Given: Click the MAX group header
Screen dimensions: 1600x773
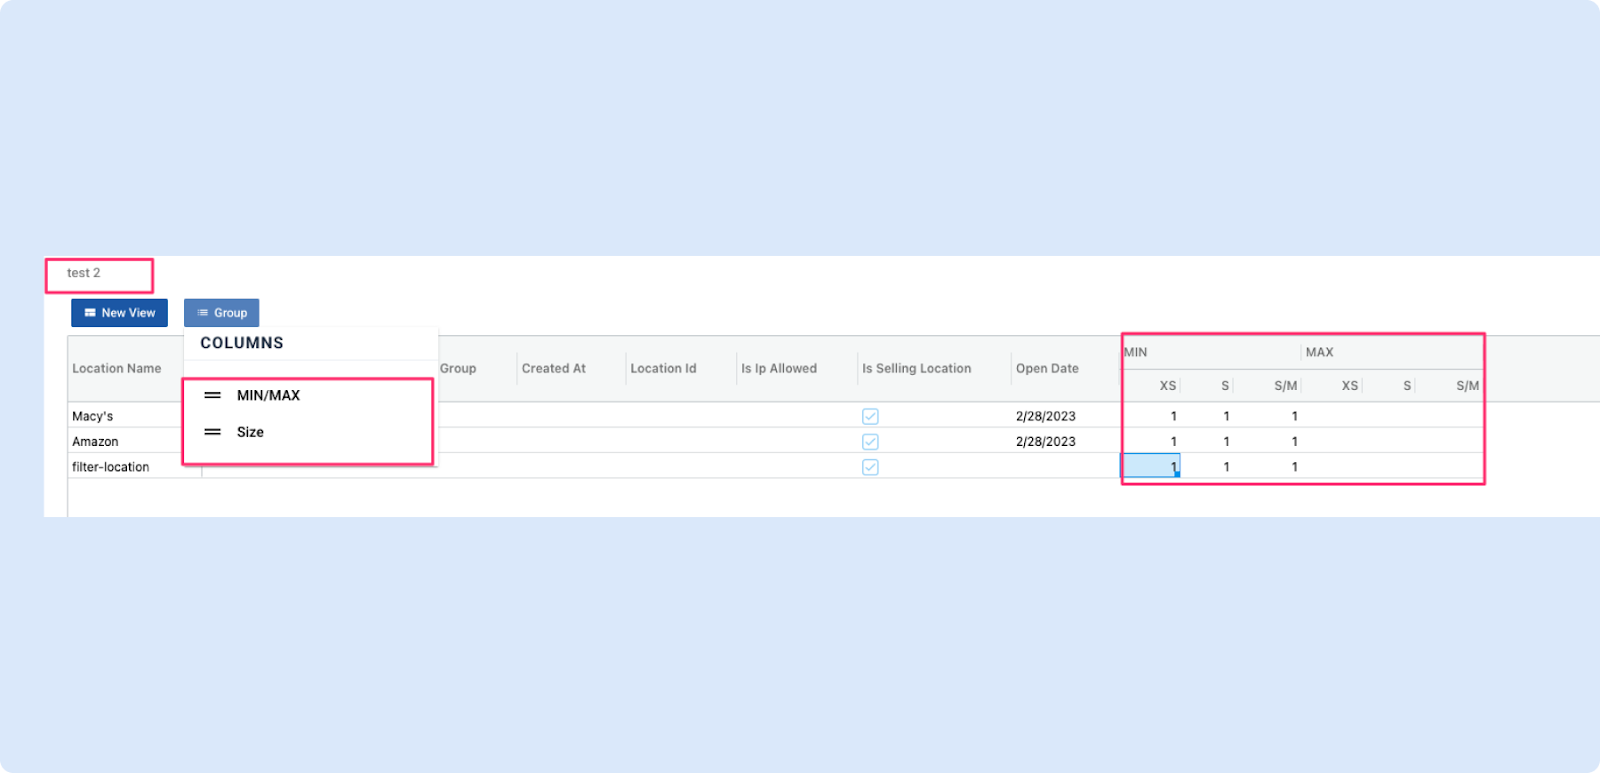Looking at the screenshot, I should click(1320, 352).
